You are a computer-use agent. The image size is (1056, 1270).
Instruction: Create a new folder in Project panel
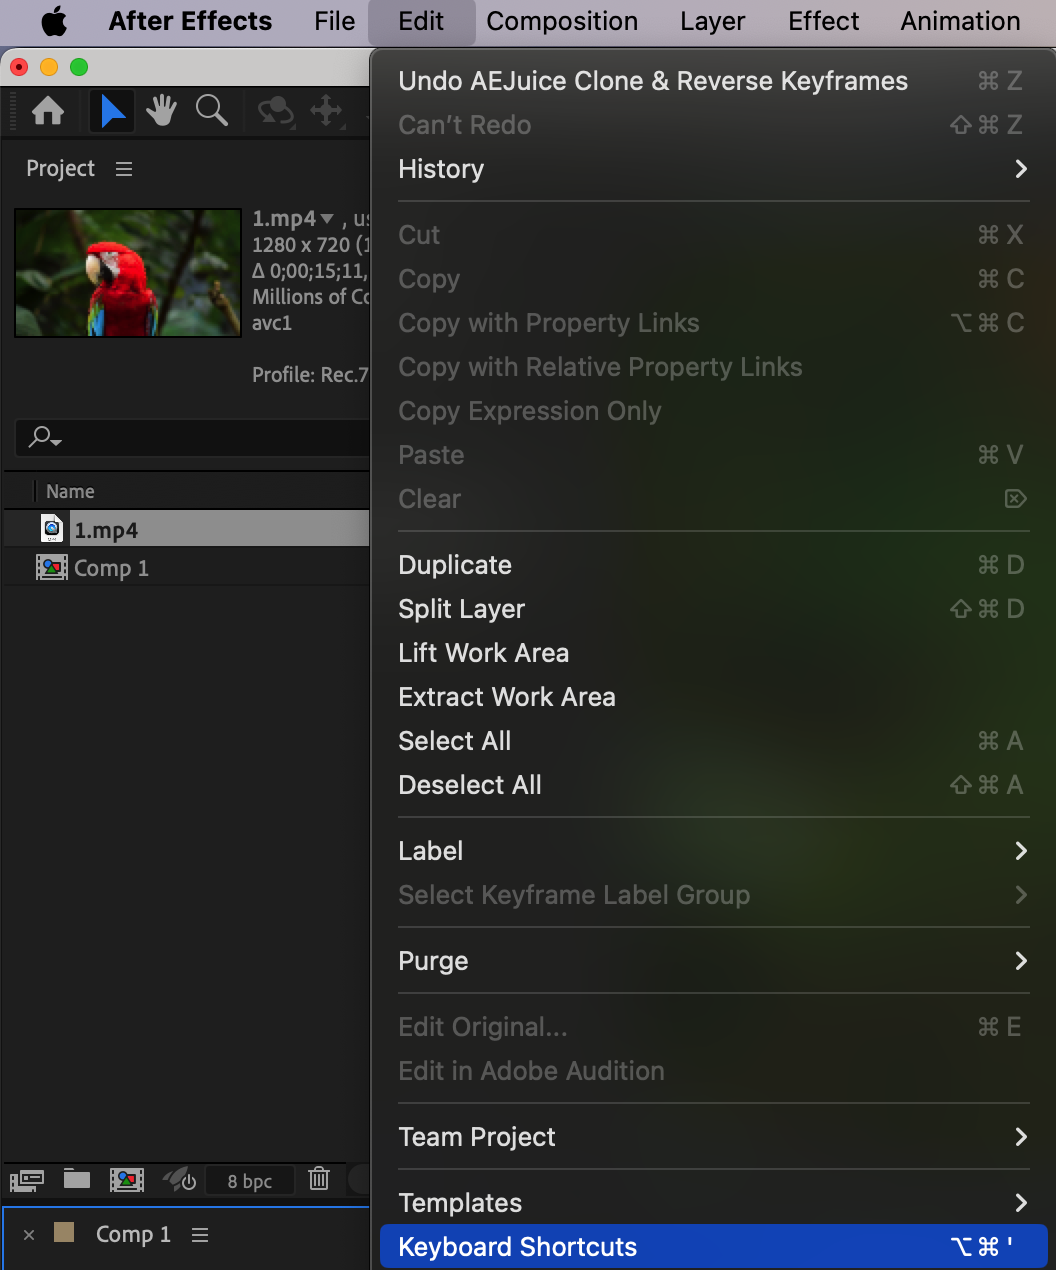click(77, 1180)
